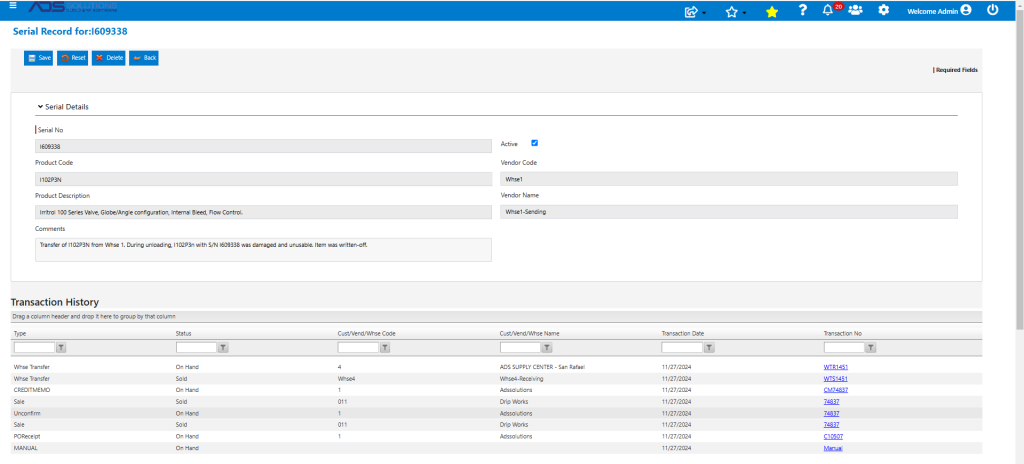
Task: Sort by the Status column header
Action: click(184, 333)
